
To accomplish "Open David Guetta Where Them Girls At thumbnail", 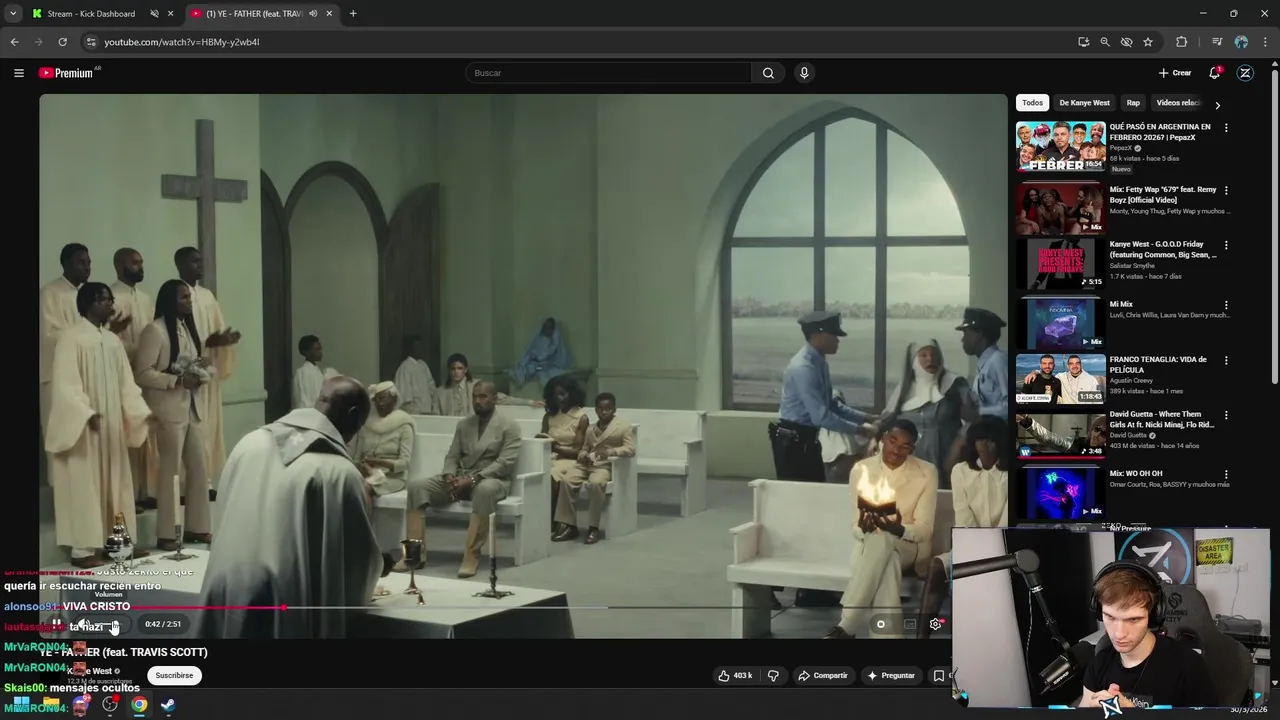I will 1061,435.
